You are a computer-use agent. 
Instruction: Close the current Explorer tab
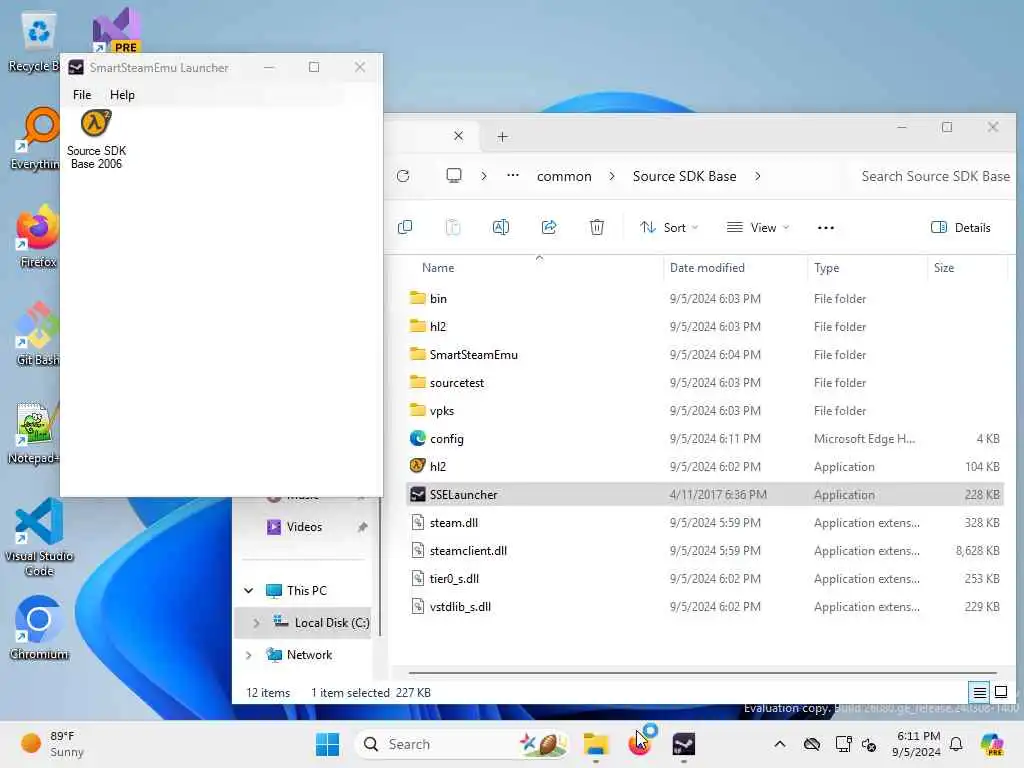pos(458,136)
